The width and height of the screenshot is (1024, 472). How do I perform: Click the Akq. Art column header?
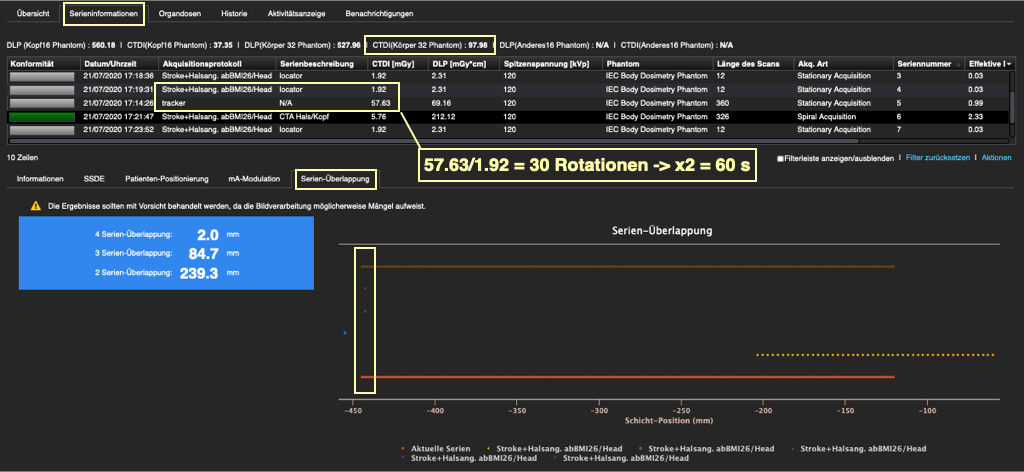click(x=843, y=64)
